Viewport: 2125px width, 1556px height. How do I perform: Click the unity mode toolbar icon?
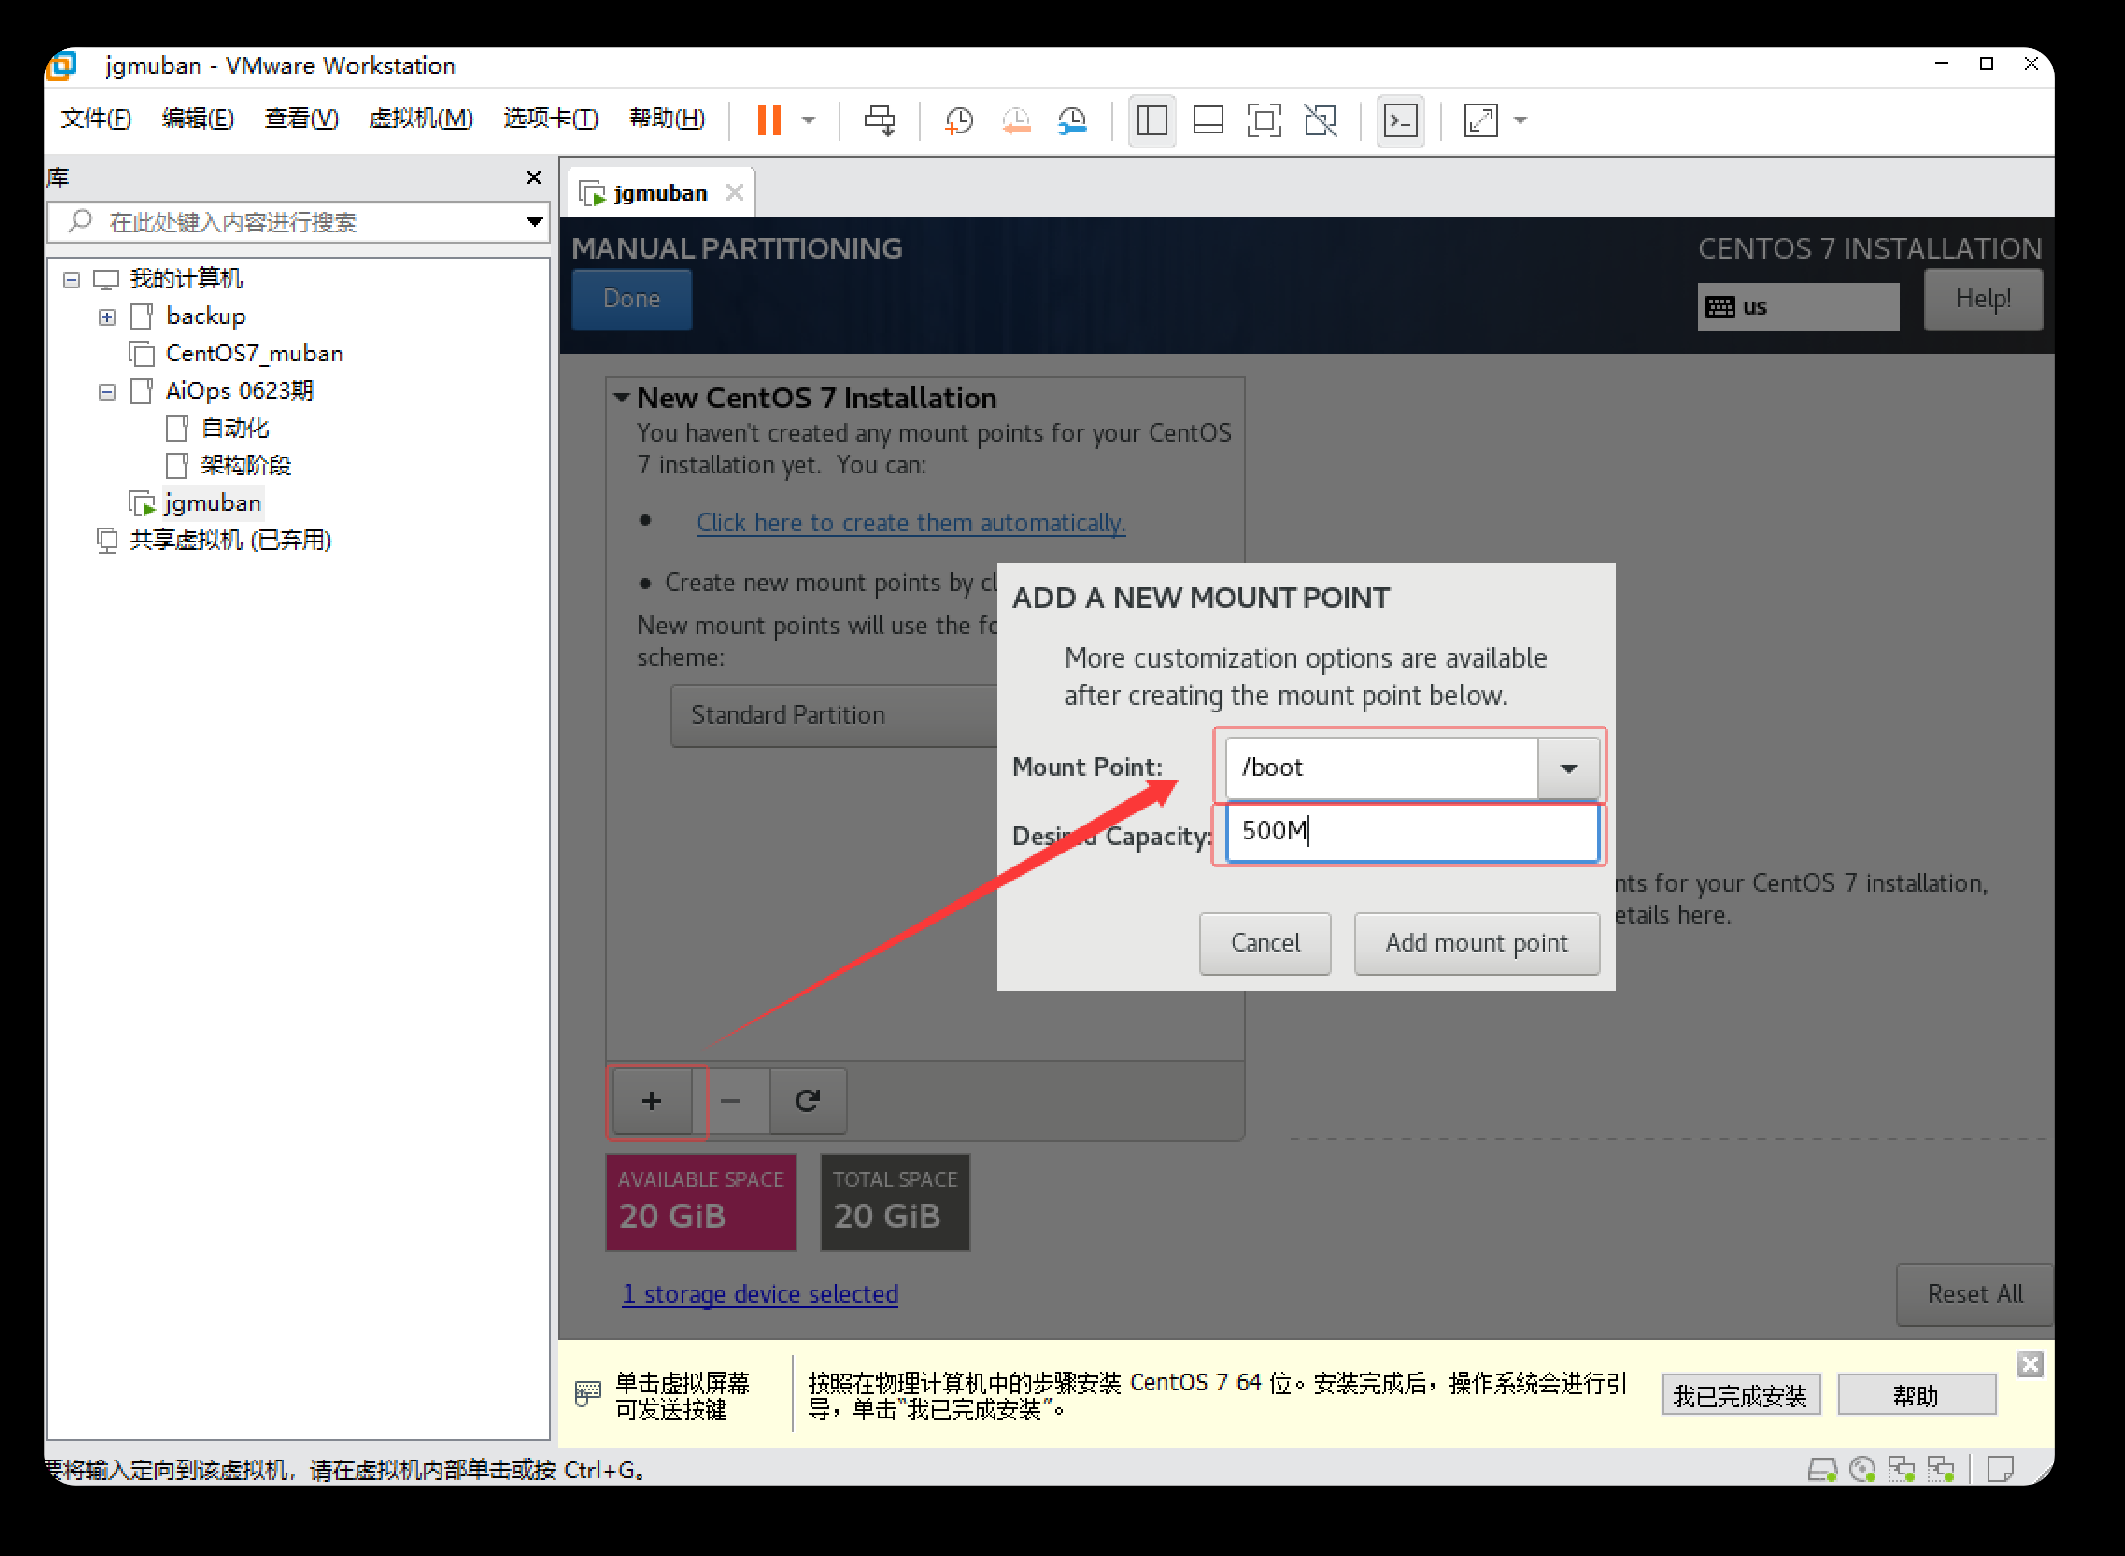coord(1321,121)
